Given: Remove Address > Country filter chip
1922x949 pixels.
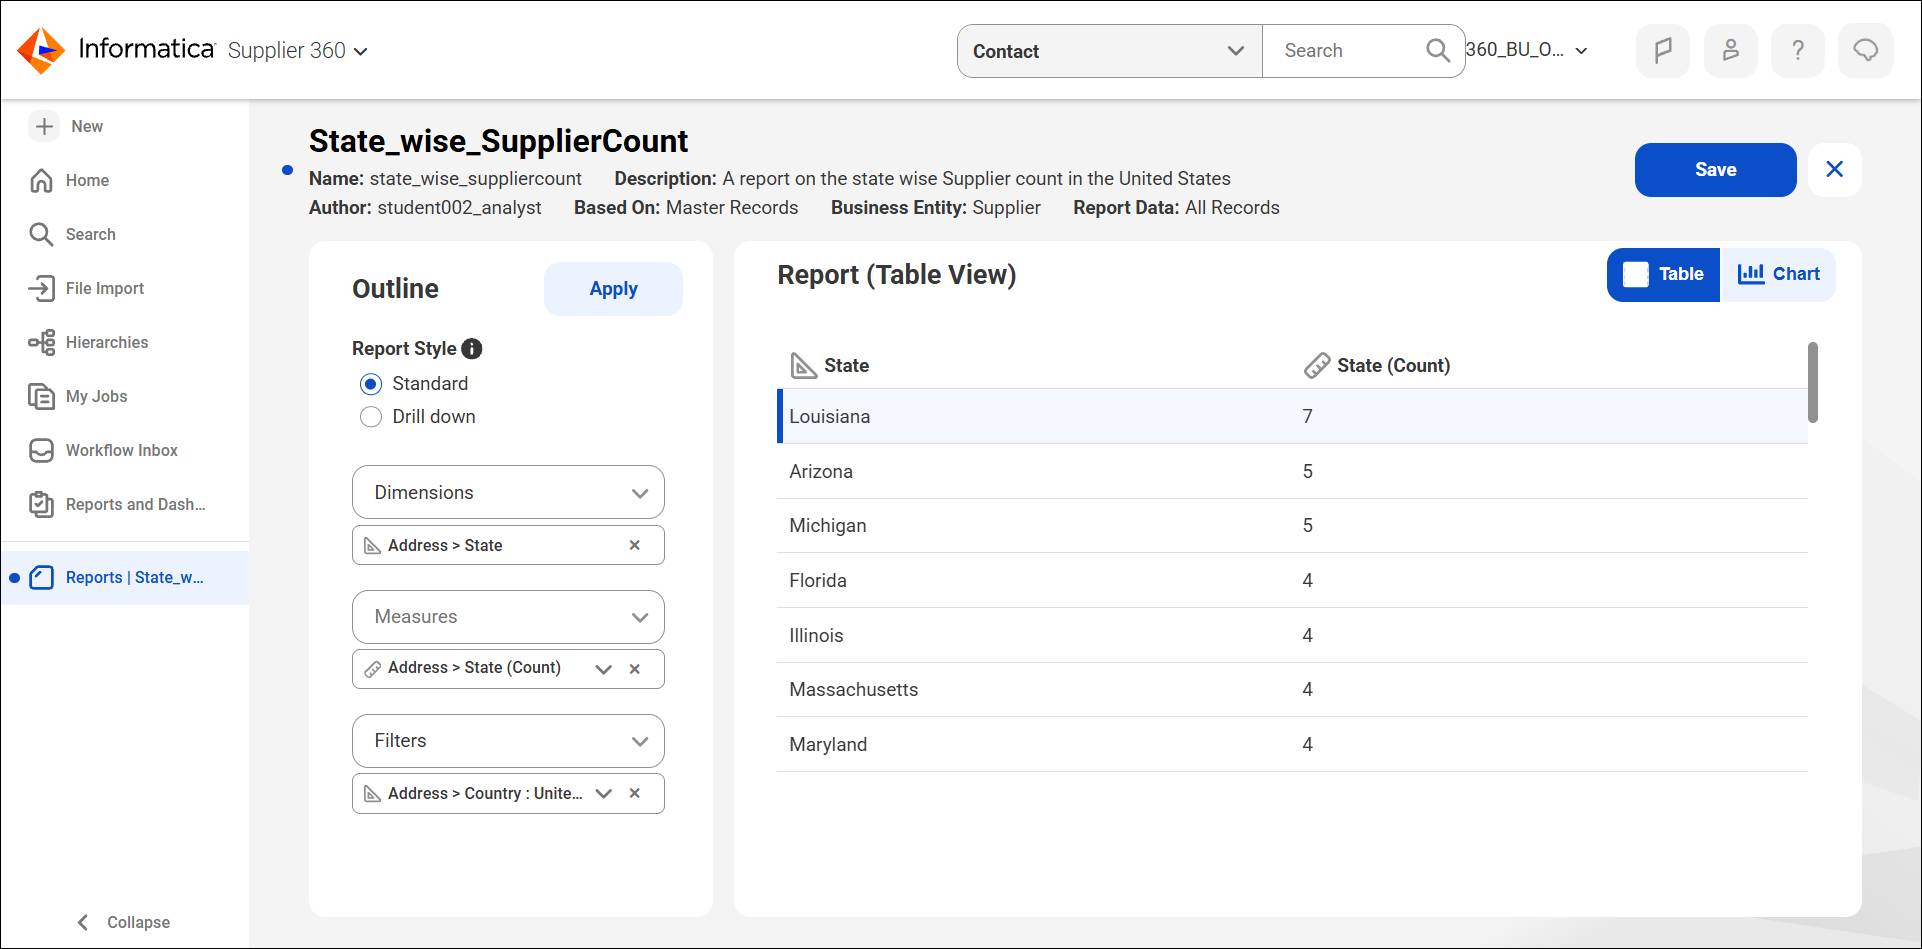Looking at the screenshot, I should click(x=634, y=793).
